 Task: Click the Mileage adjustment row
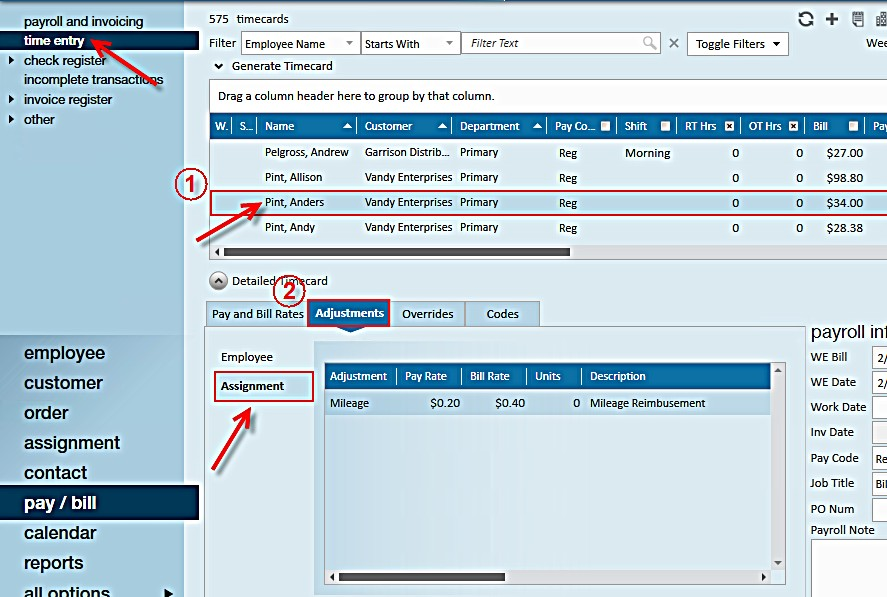[547, 403]
